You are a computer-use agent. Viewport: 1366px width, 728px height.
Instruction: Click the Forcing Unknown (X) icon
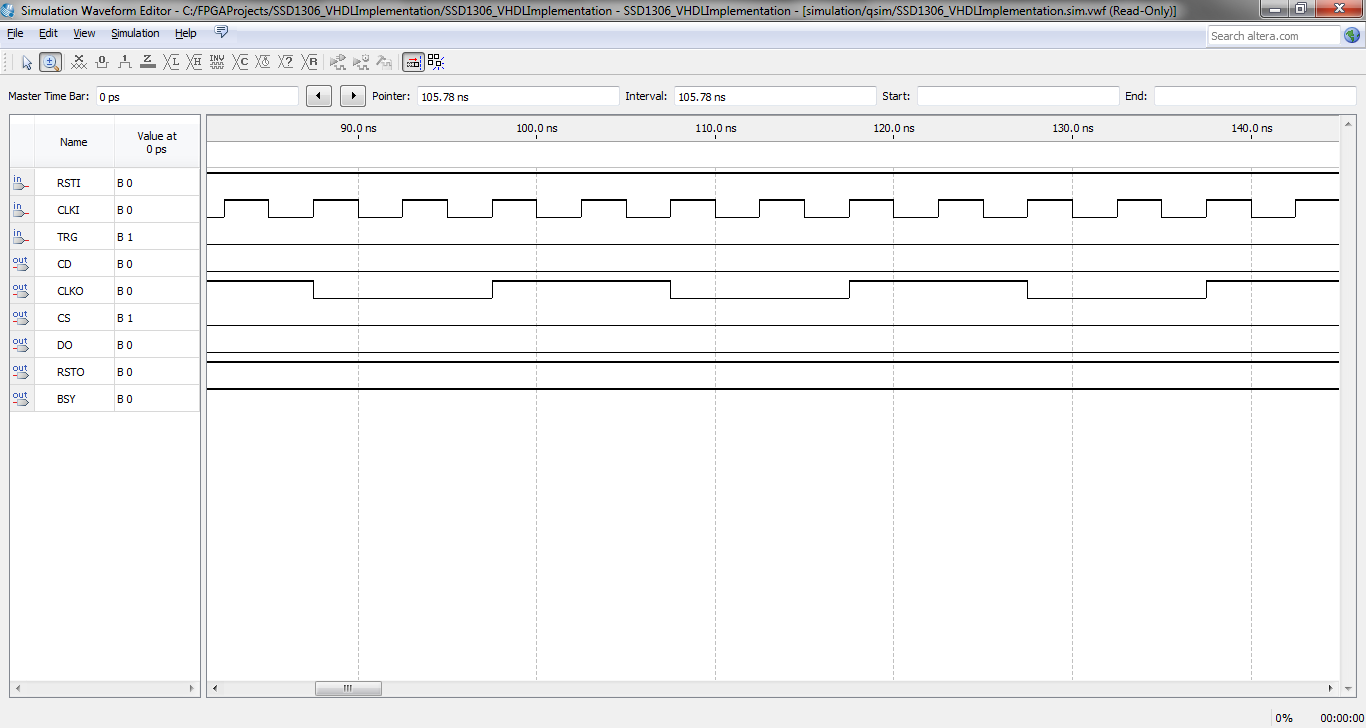tap(79, 62)
